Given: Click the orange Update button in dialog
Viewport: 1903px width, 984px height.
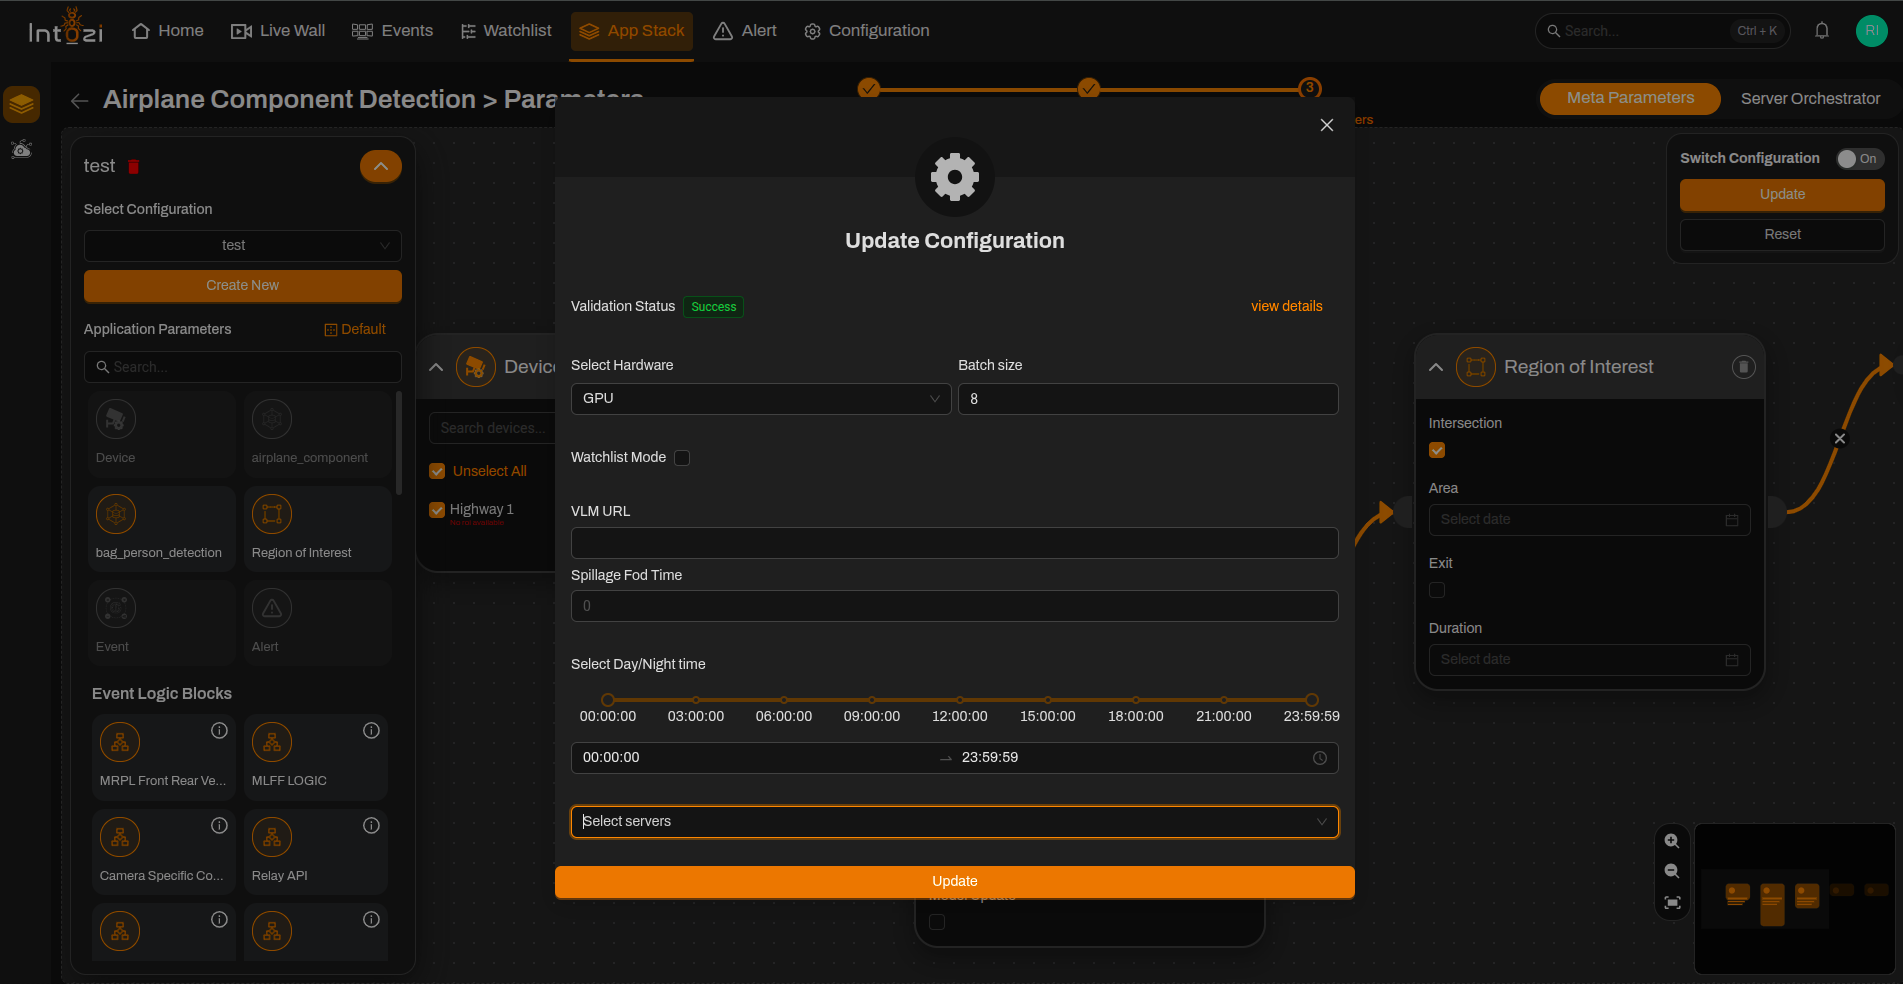Looking at the screenshot, I should tap(955, 881).
